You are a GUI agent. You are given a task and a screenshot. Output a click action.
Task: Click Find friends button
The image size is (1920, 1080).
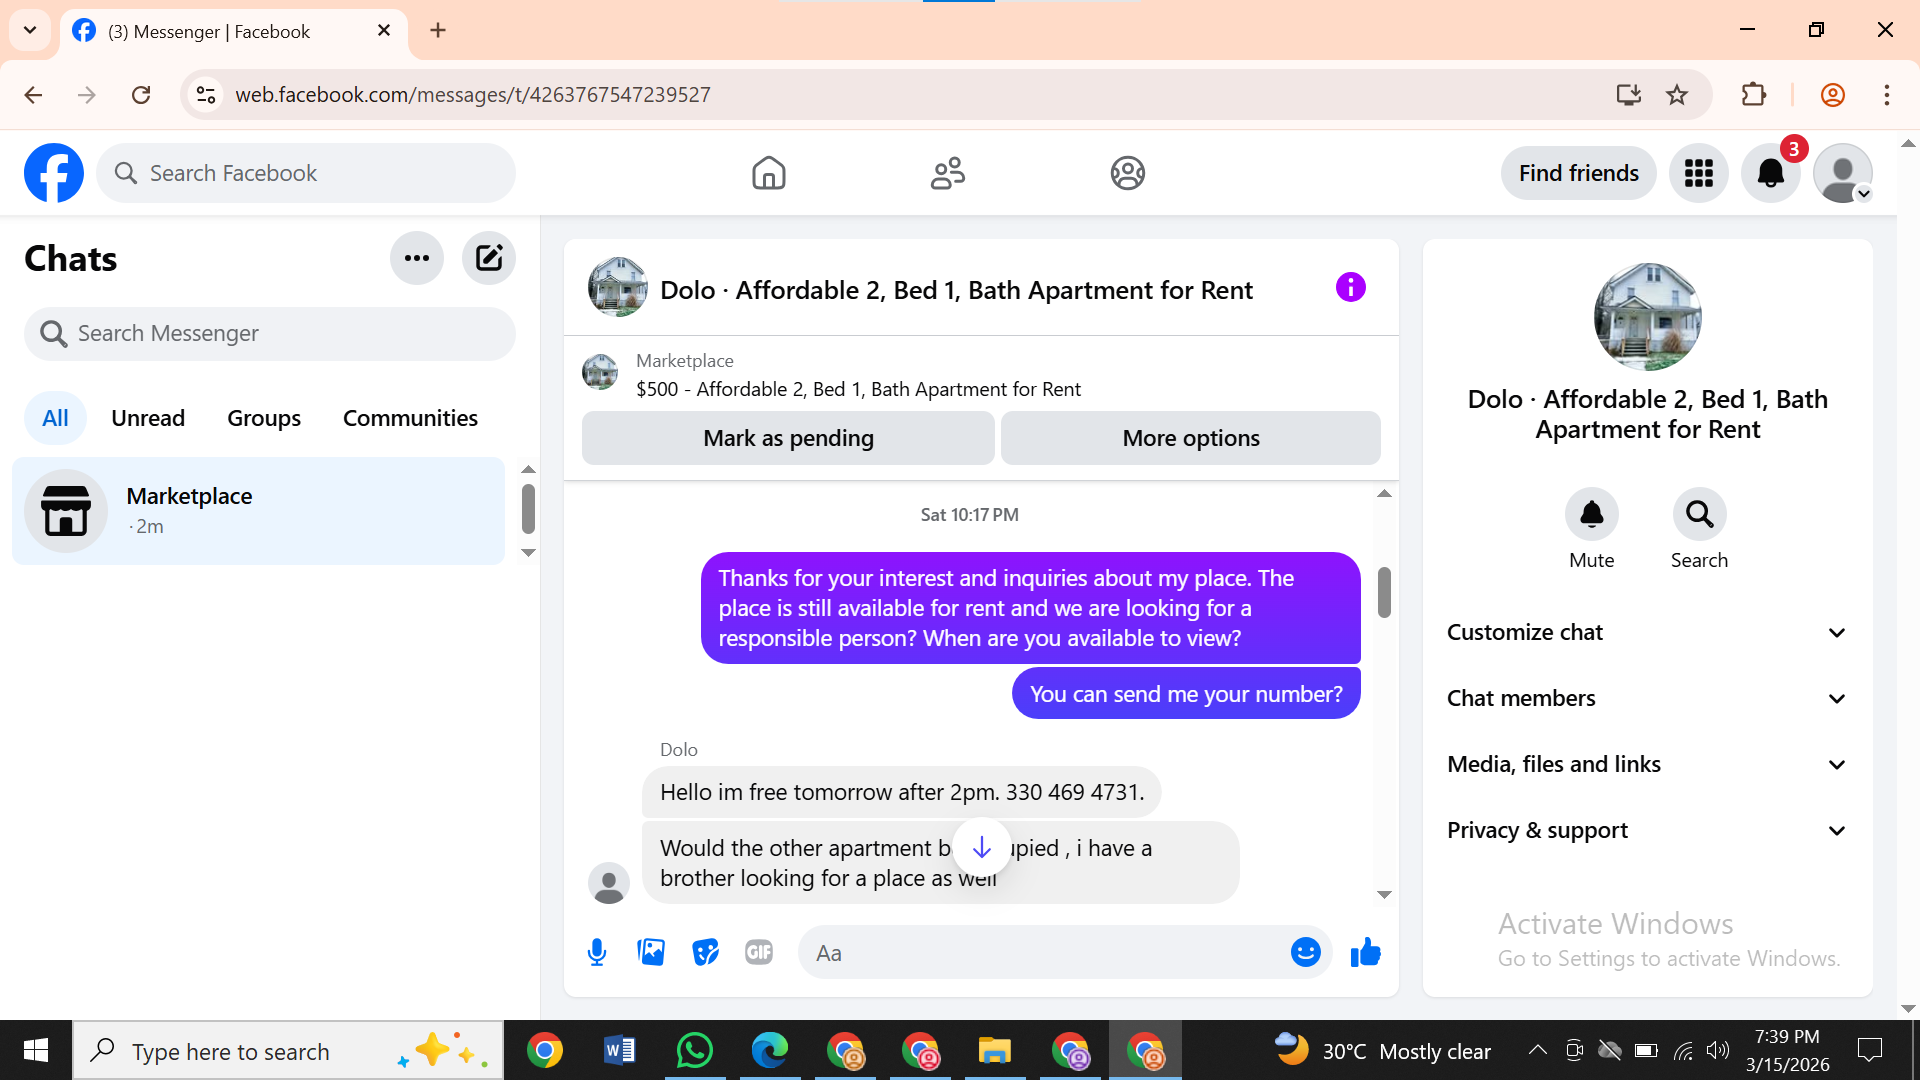(x=1578, y=173)
